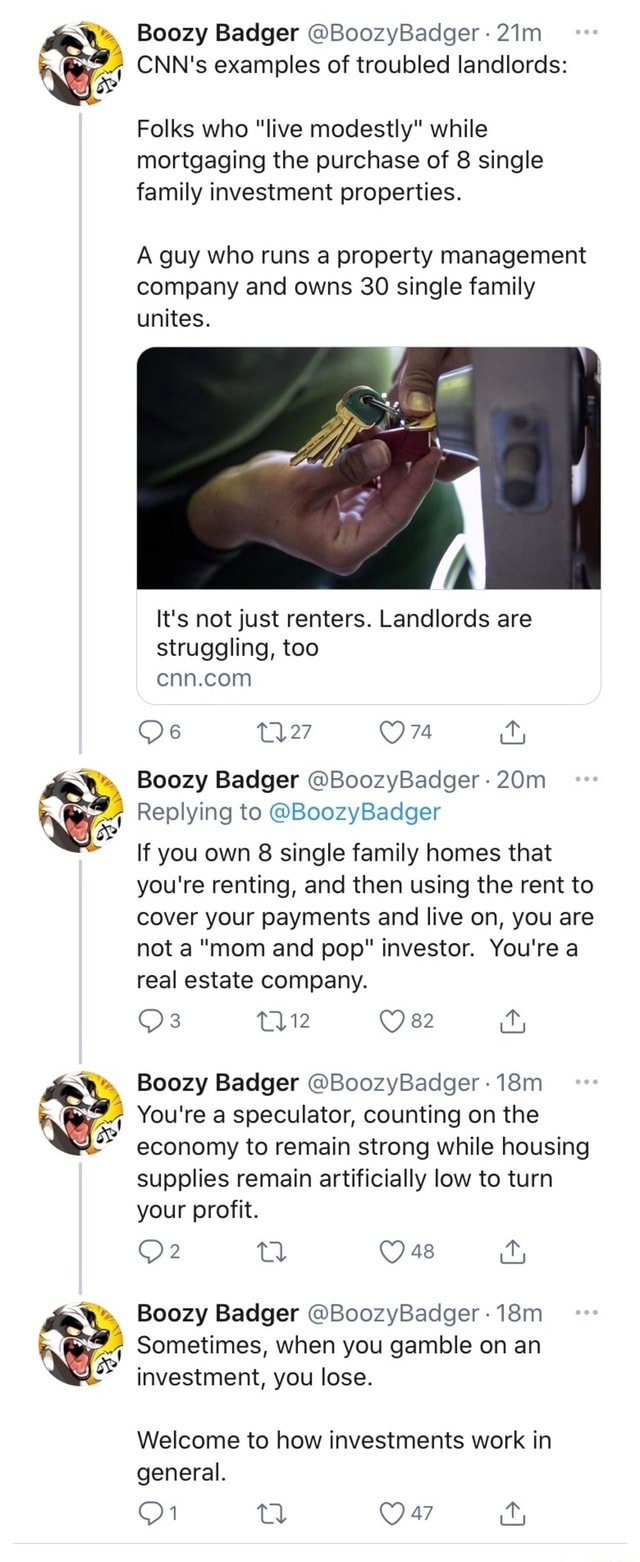Open the share menu on the first tweet
Image resolution: width=640 pixels, height=1562 pixels.
[513, 732]
